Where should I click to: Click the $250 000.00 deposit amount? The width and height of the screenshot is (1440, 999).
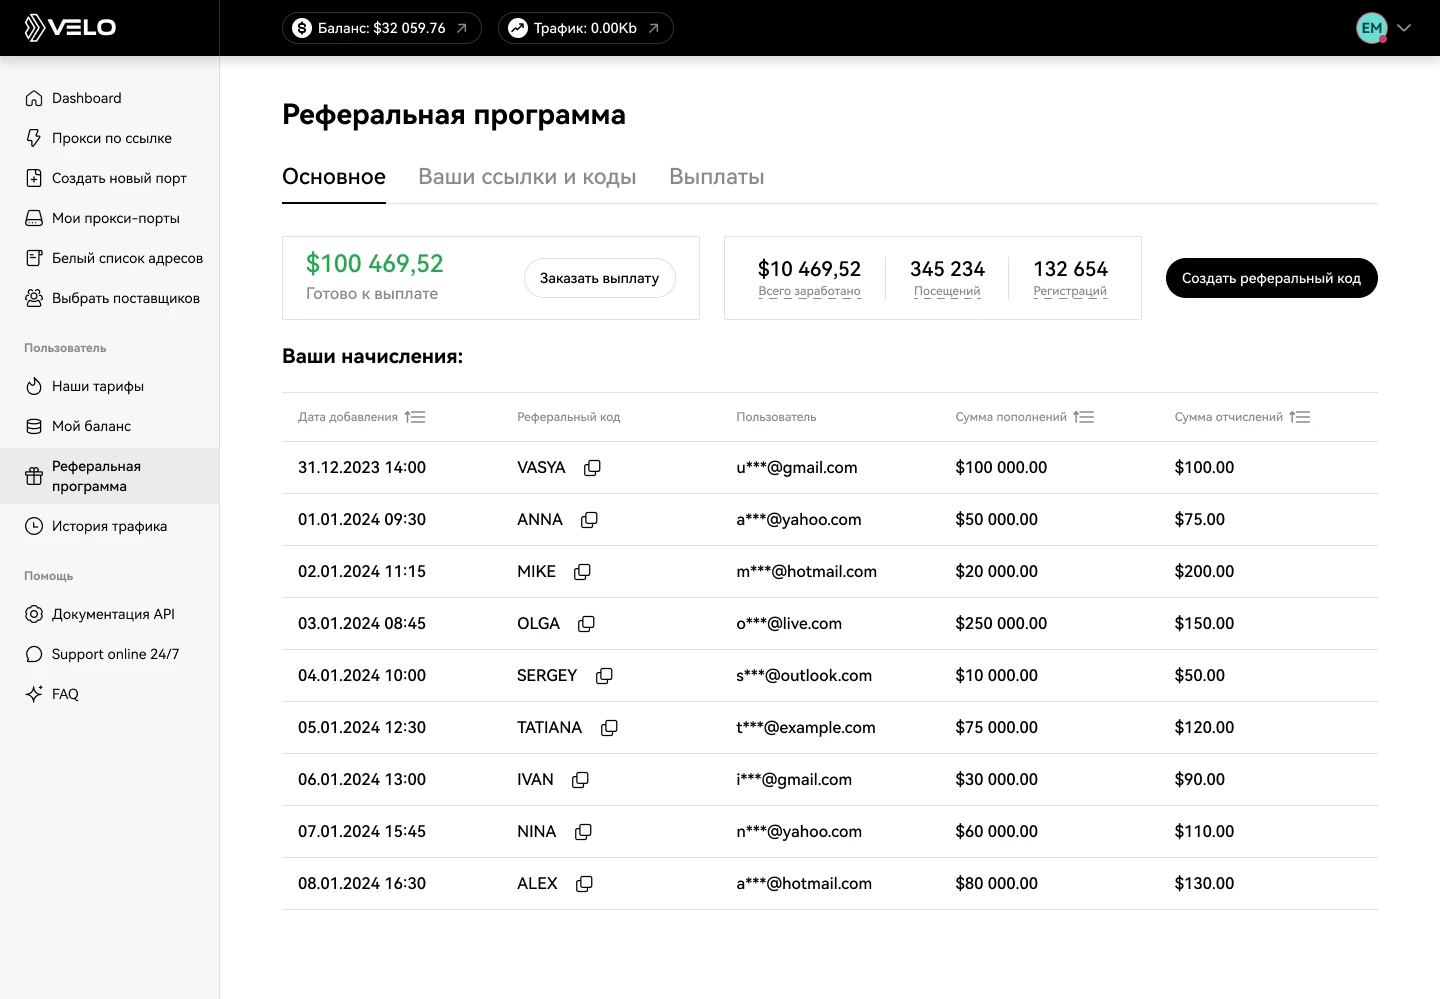(1001, 624)
